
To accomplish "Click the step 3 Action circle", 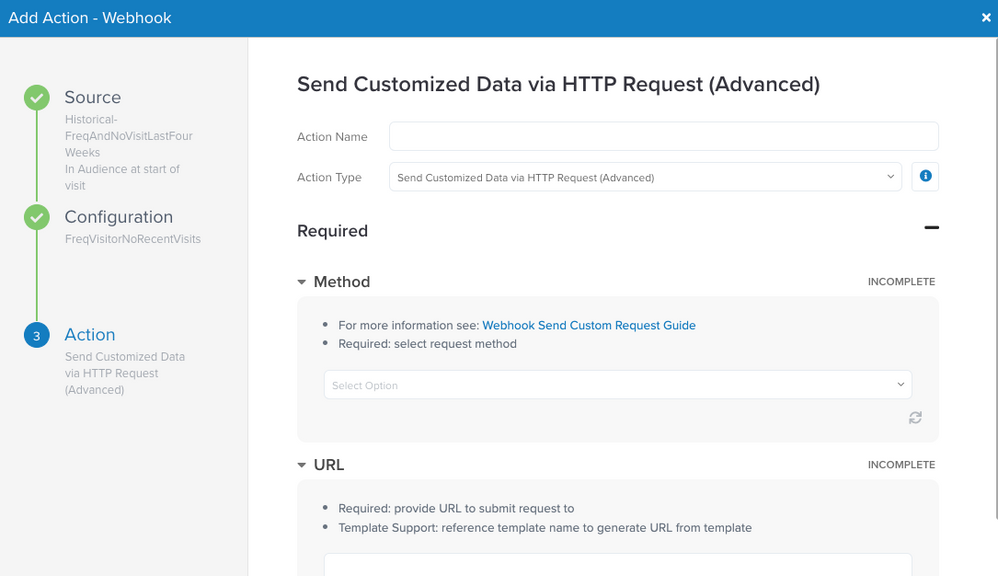I will (37, 335).
